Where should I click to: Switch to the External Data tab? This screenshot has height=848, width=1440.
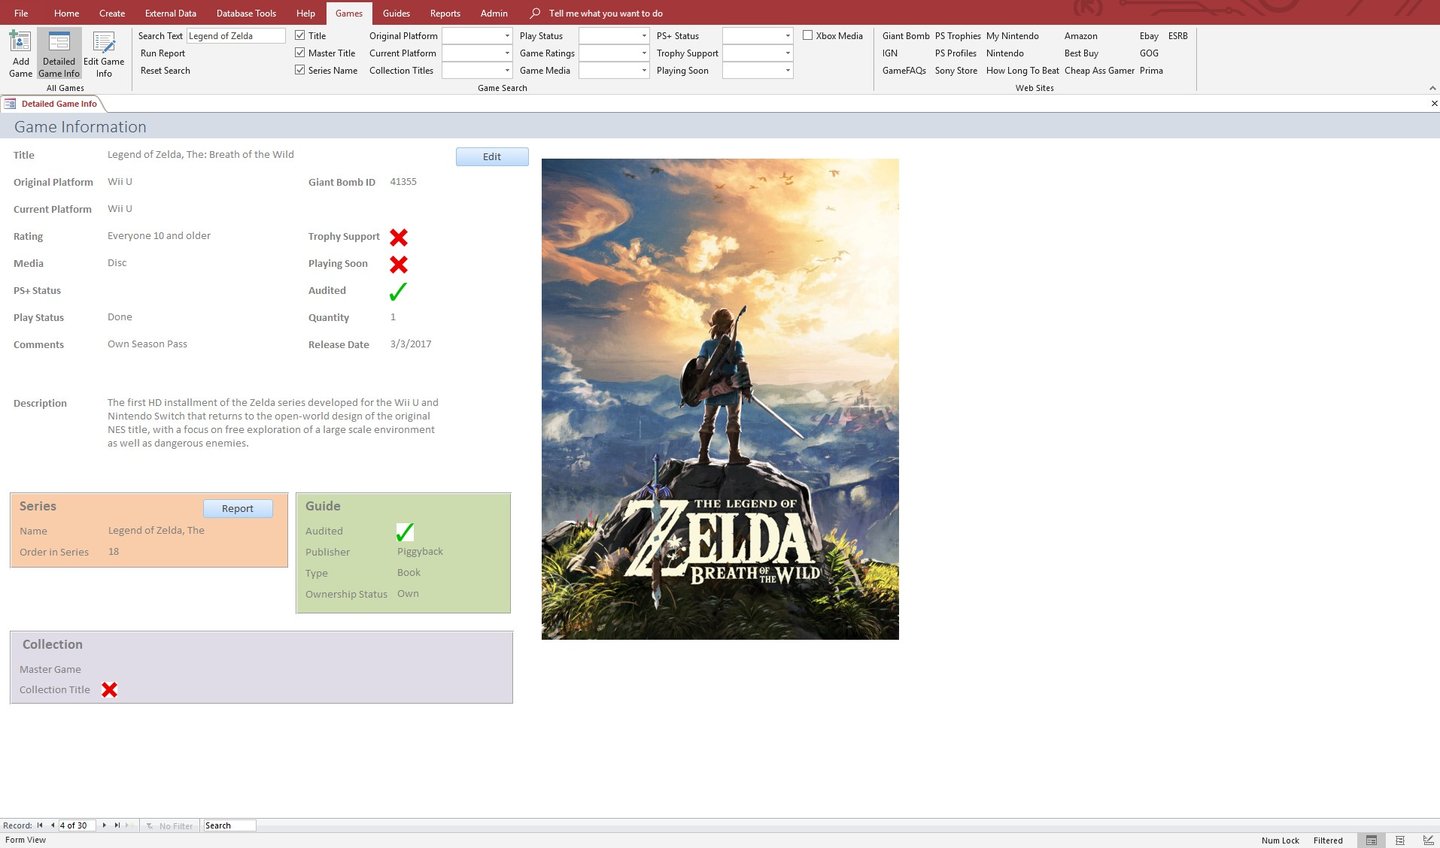[x=170, y=13]
